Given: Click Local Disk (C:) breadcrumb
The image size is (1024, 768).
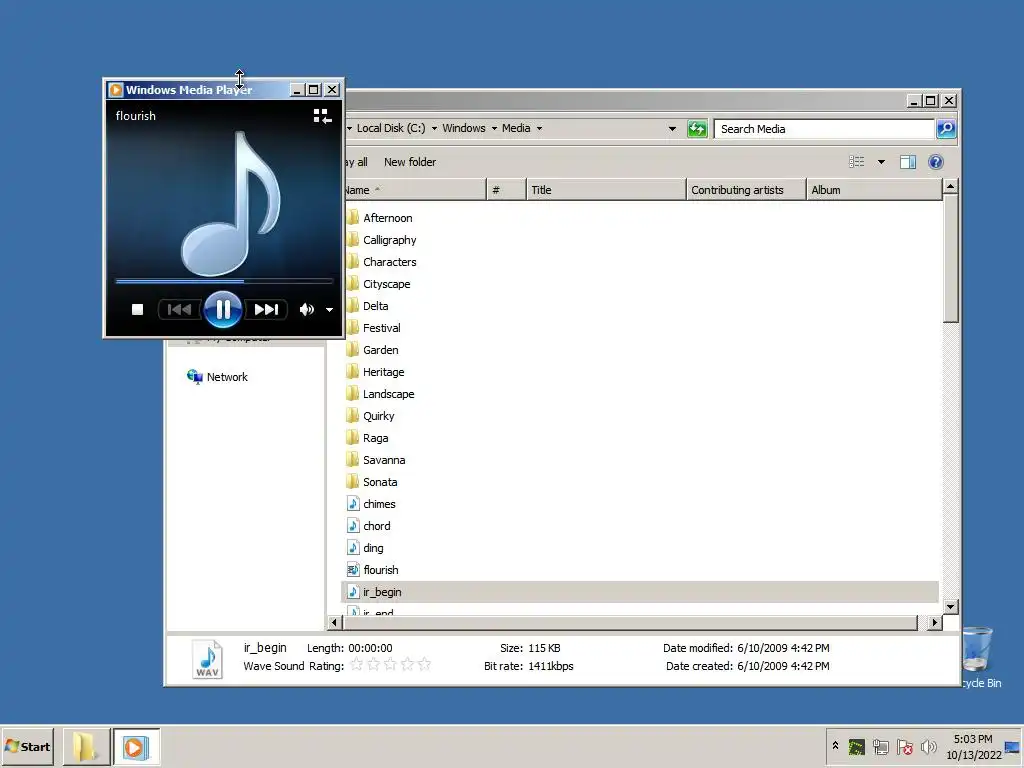Looking at the screenshot, I should [x=391, y=129].
